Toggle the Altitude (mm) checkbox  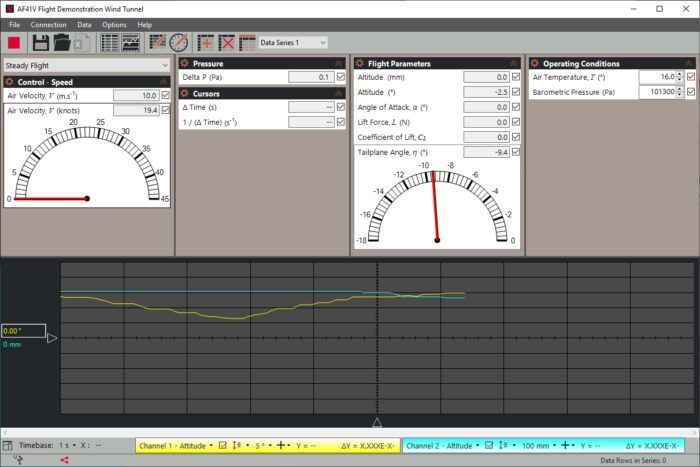pos(516,77)
